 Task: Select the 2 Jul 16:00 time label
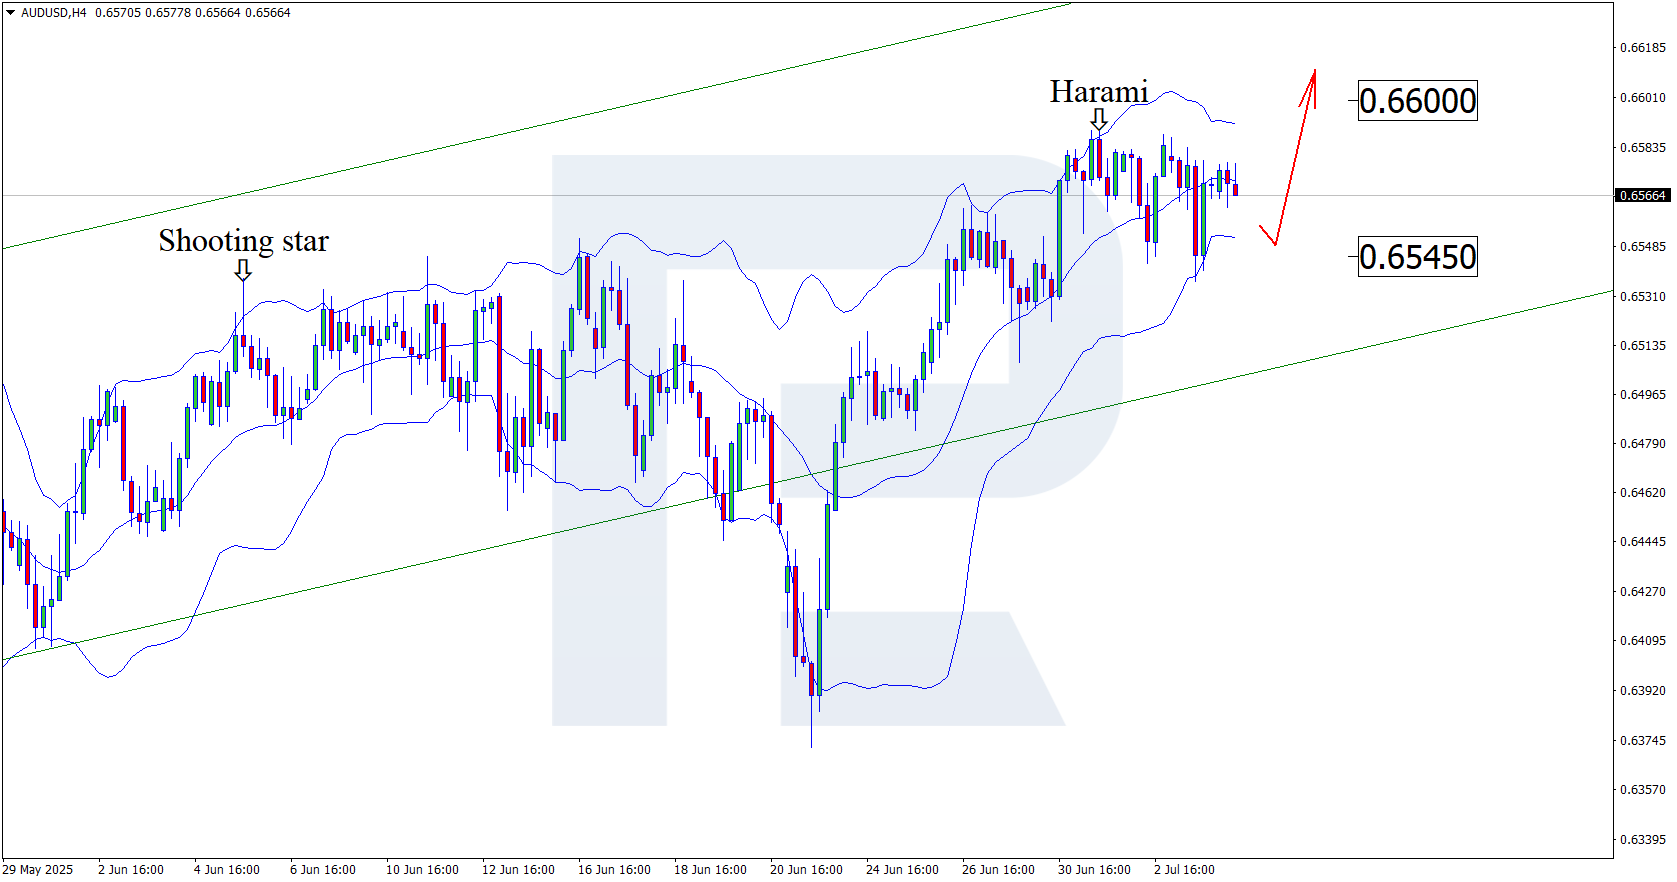1184,869
